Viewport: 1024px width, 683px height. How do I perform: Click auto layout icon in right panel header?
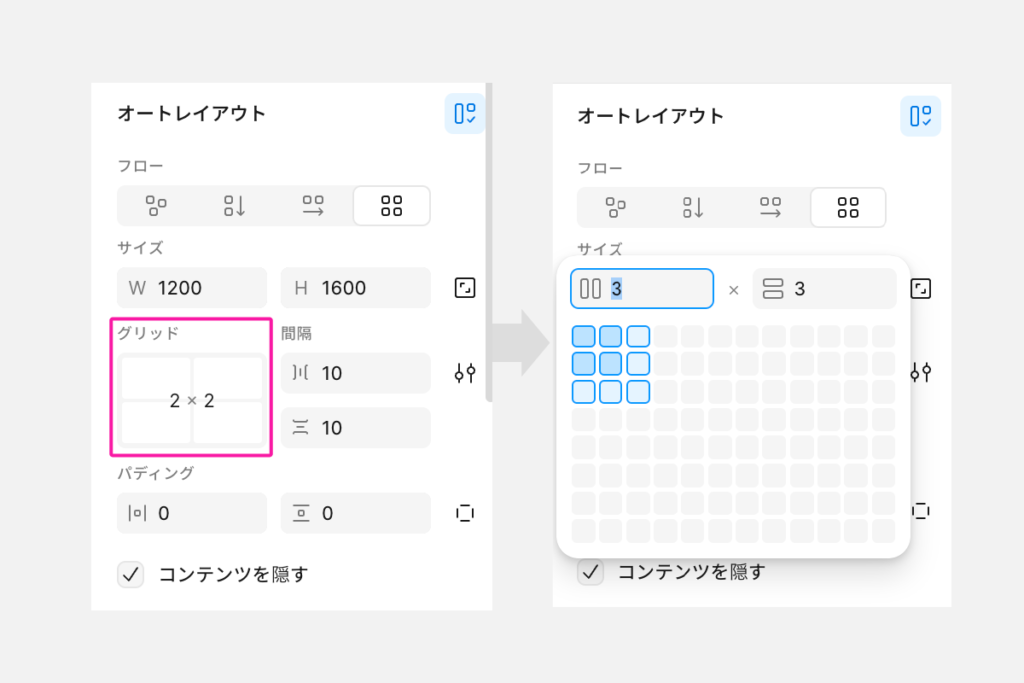pyautogui.click(x=920, y=116)
